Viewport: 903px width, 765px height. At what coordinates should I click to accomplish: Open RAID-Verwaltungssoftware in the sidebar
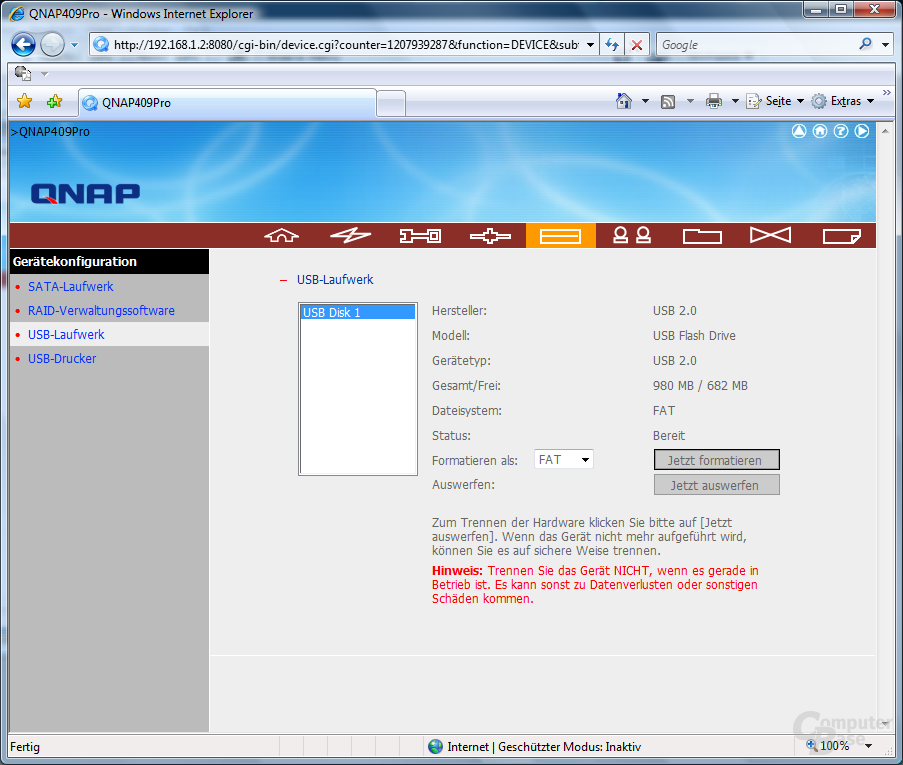pyautogui.click(x=101, y=310)
